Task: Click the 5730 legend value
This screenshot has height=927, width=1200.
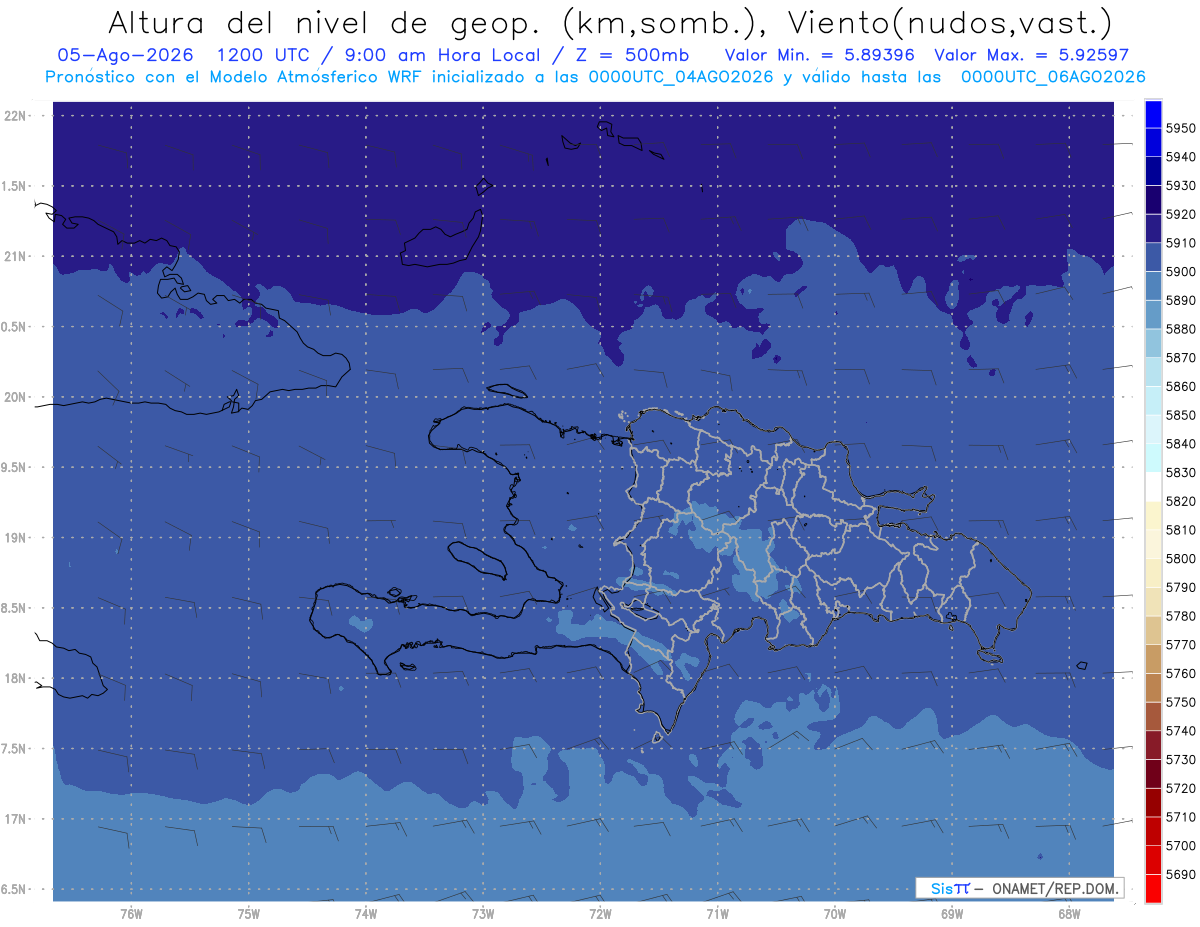Action: point(1180,760)
